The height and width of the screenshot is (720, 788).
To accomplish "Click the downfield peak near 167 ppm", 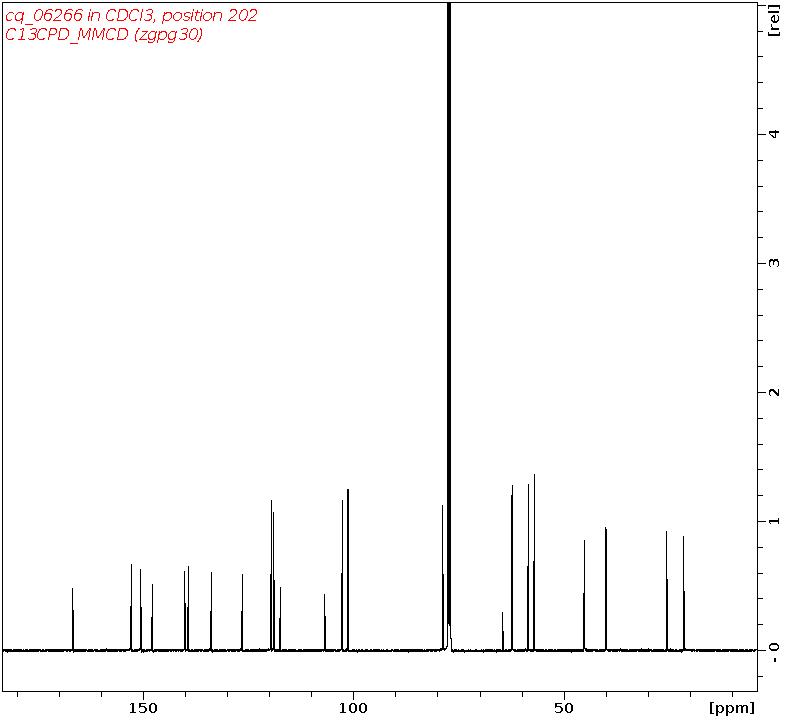I will coord(73,620).
